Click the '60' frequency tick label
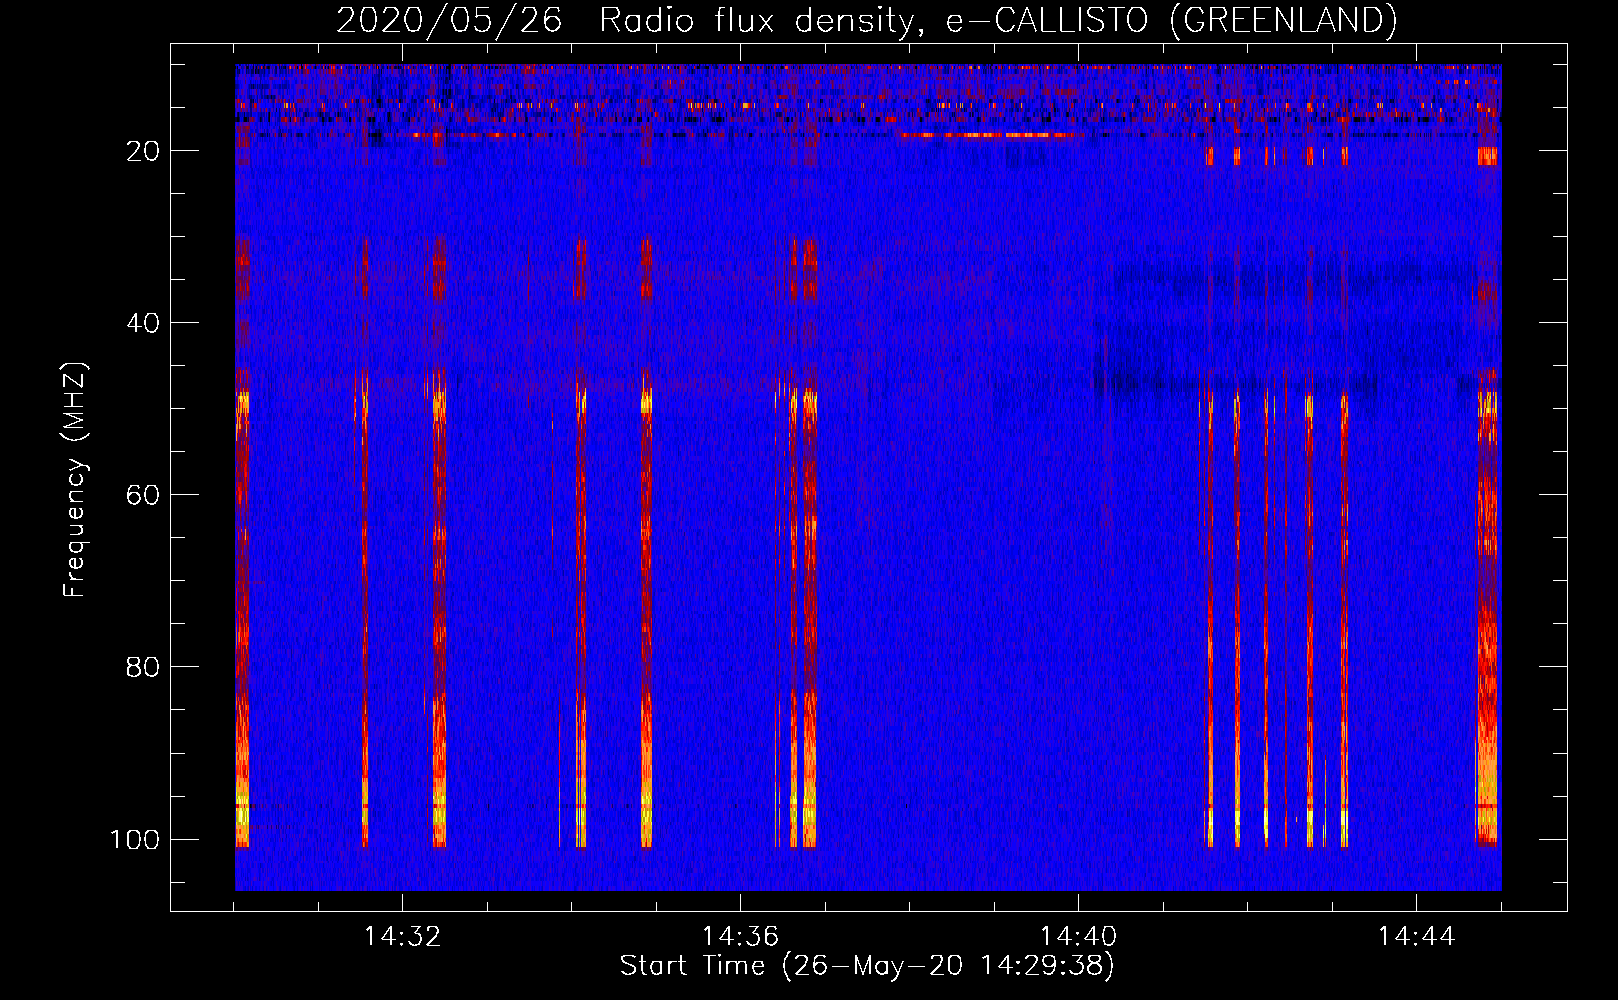The height and width of the screenshot is (1000, 1618). tap(143, 495)
